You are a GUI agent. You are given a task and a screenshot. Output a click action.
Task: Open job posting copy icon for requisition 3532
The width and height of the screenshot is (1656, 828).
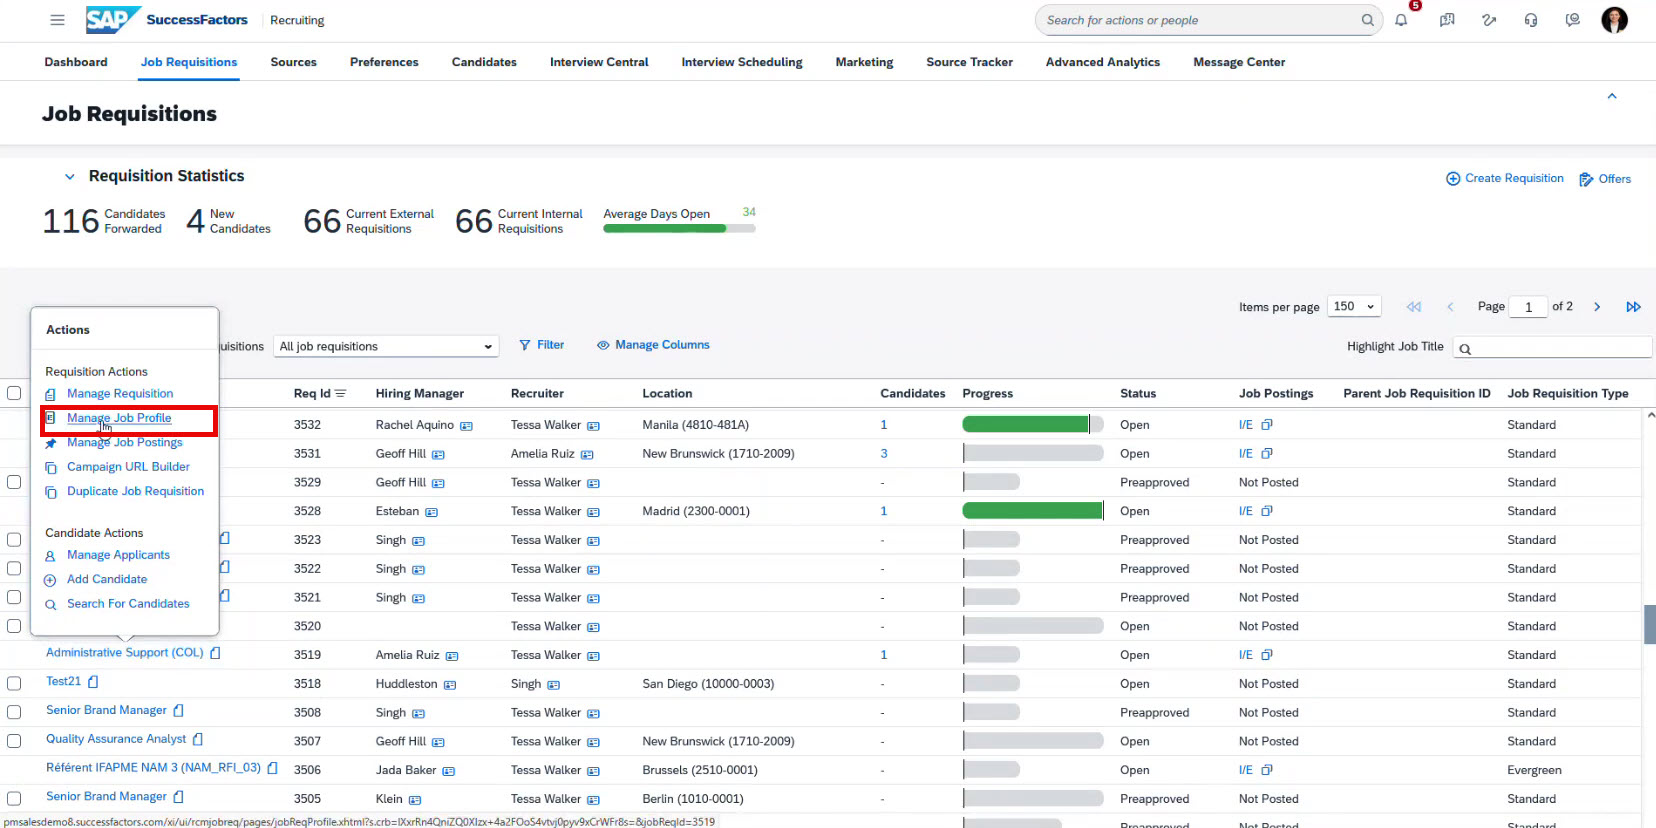pos(1267,425)
